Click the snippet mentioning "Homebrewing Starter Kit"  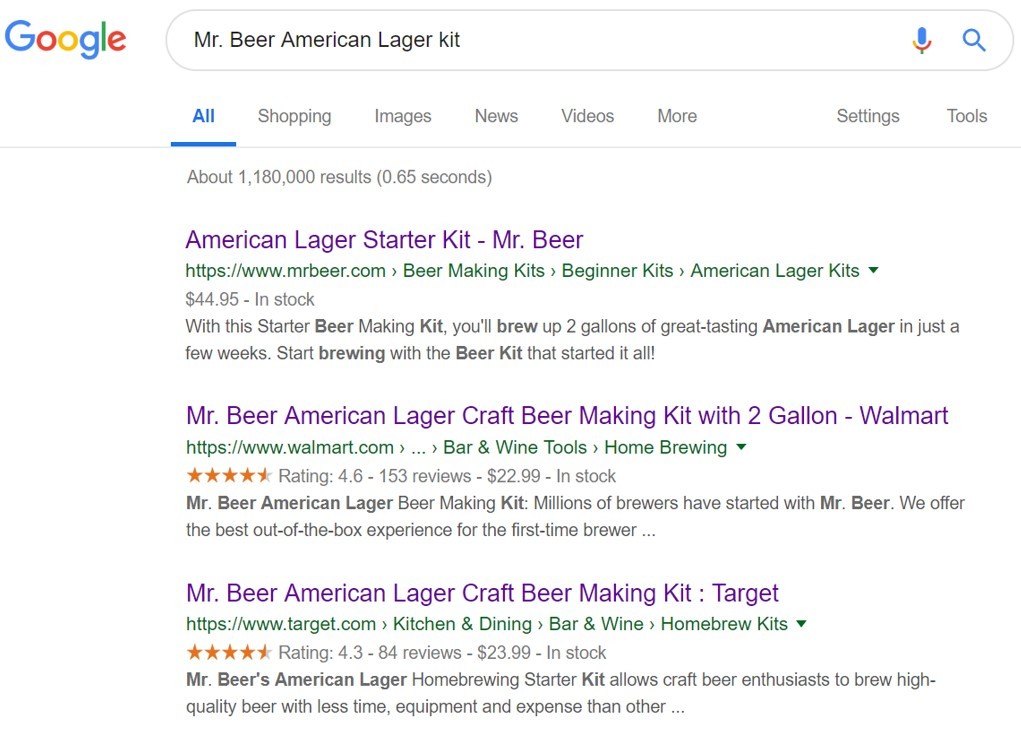point(561,693)
